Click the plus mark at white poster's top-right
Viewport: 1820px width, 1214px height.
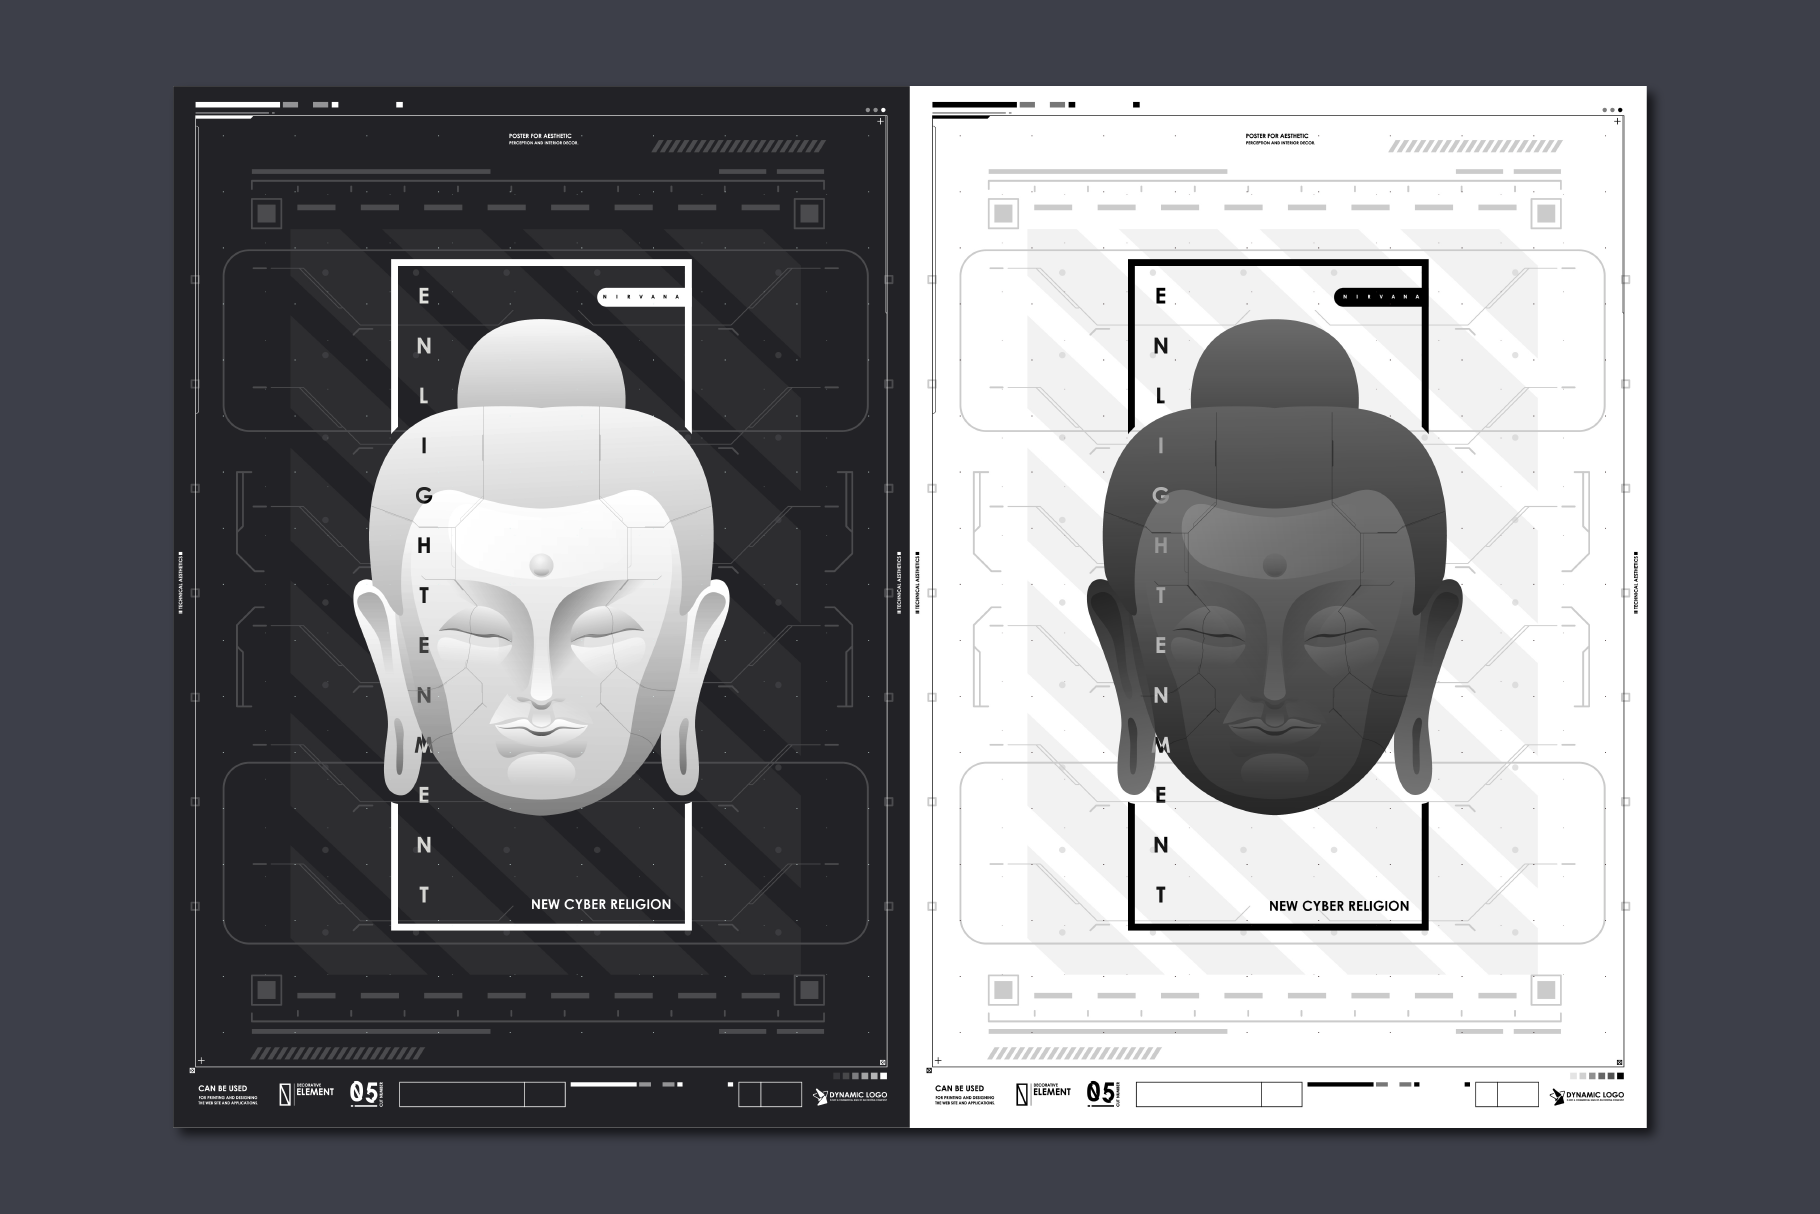click(x=1617, y=122)
